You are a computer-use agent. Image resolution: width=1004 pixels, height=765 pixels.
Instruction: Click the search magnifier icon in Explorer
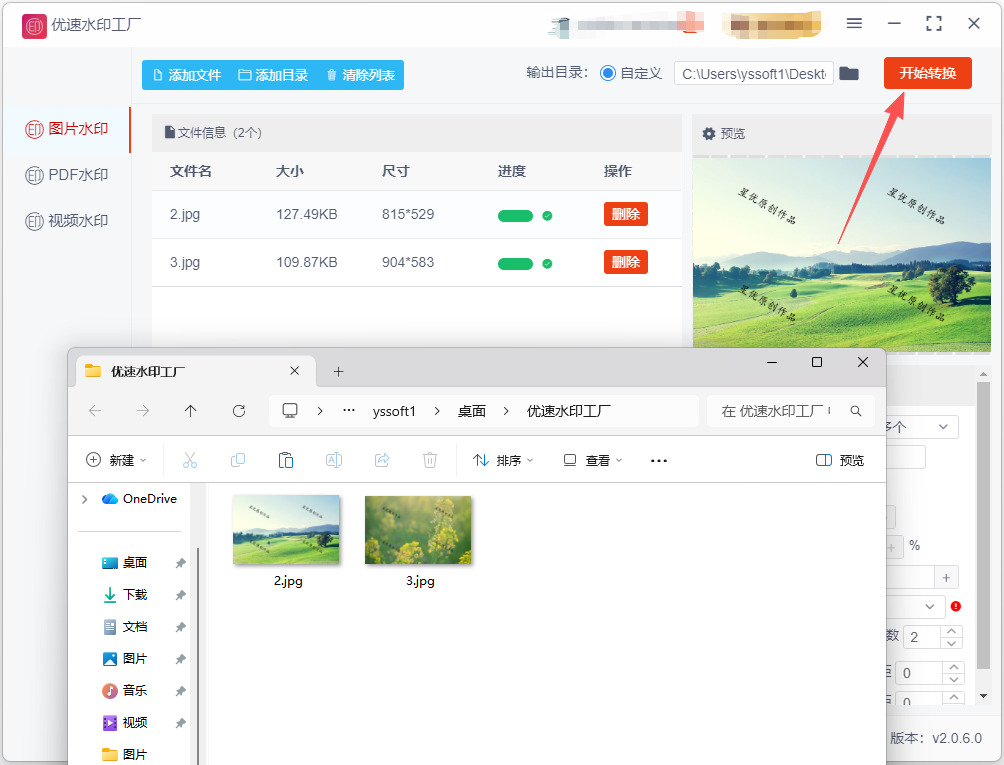[x=855, y=411]
